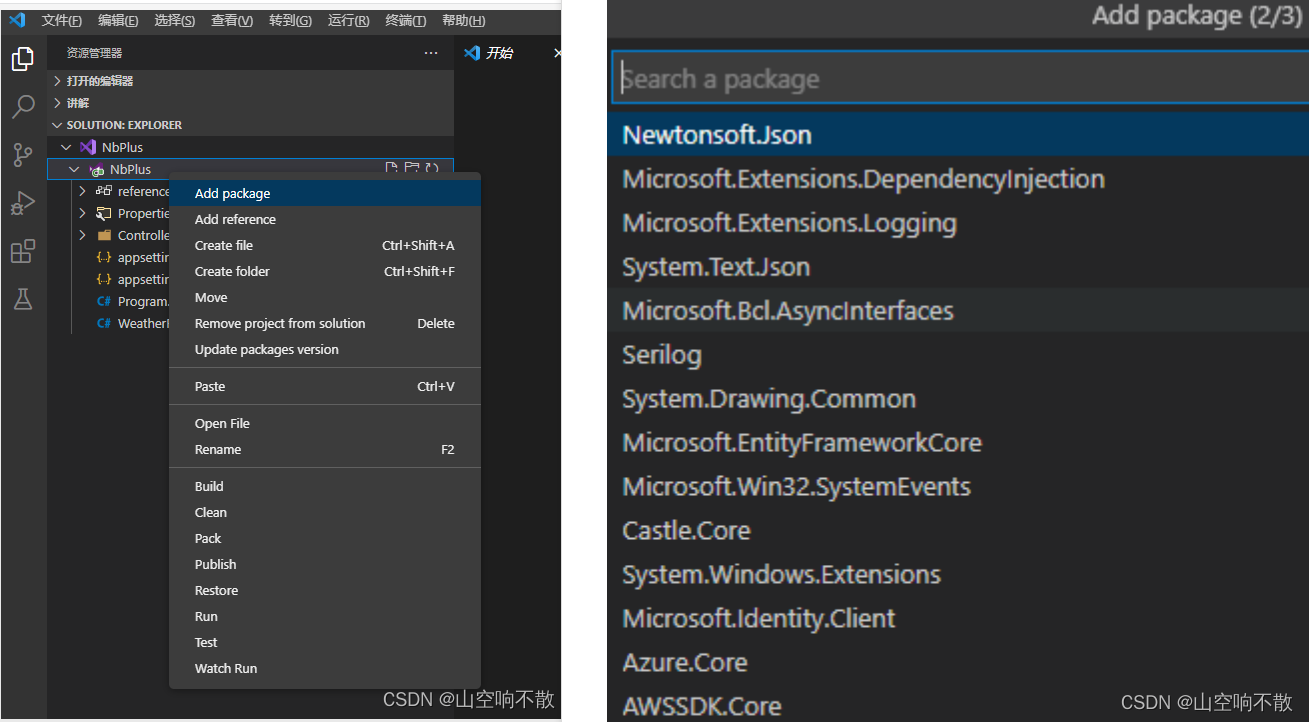Select Publish in context menu
1309x722 pixels.
tap(325, 564)
